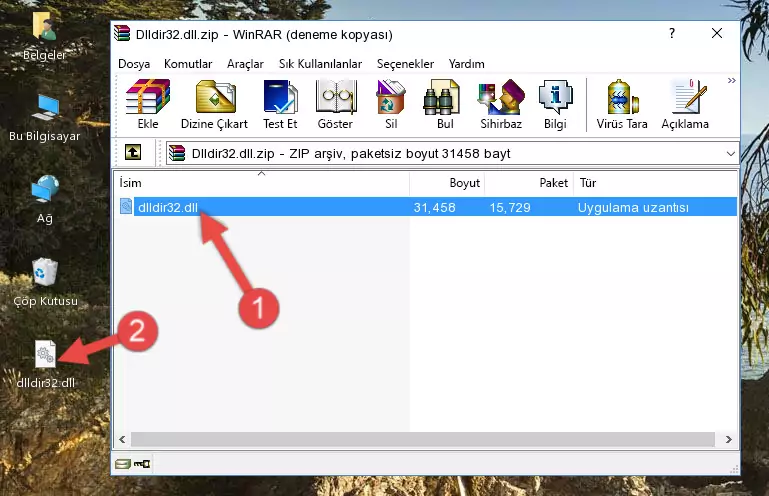769x496 pixels.
Task: Open the Yardım menu
Action: (x=466, y=64)
